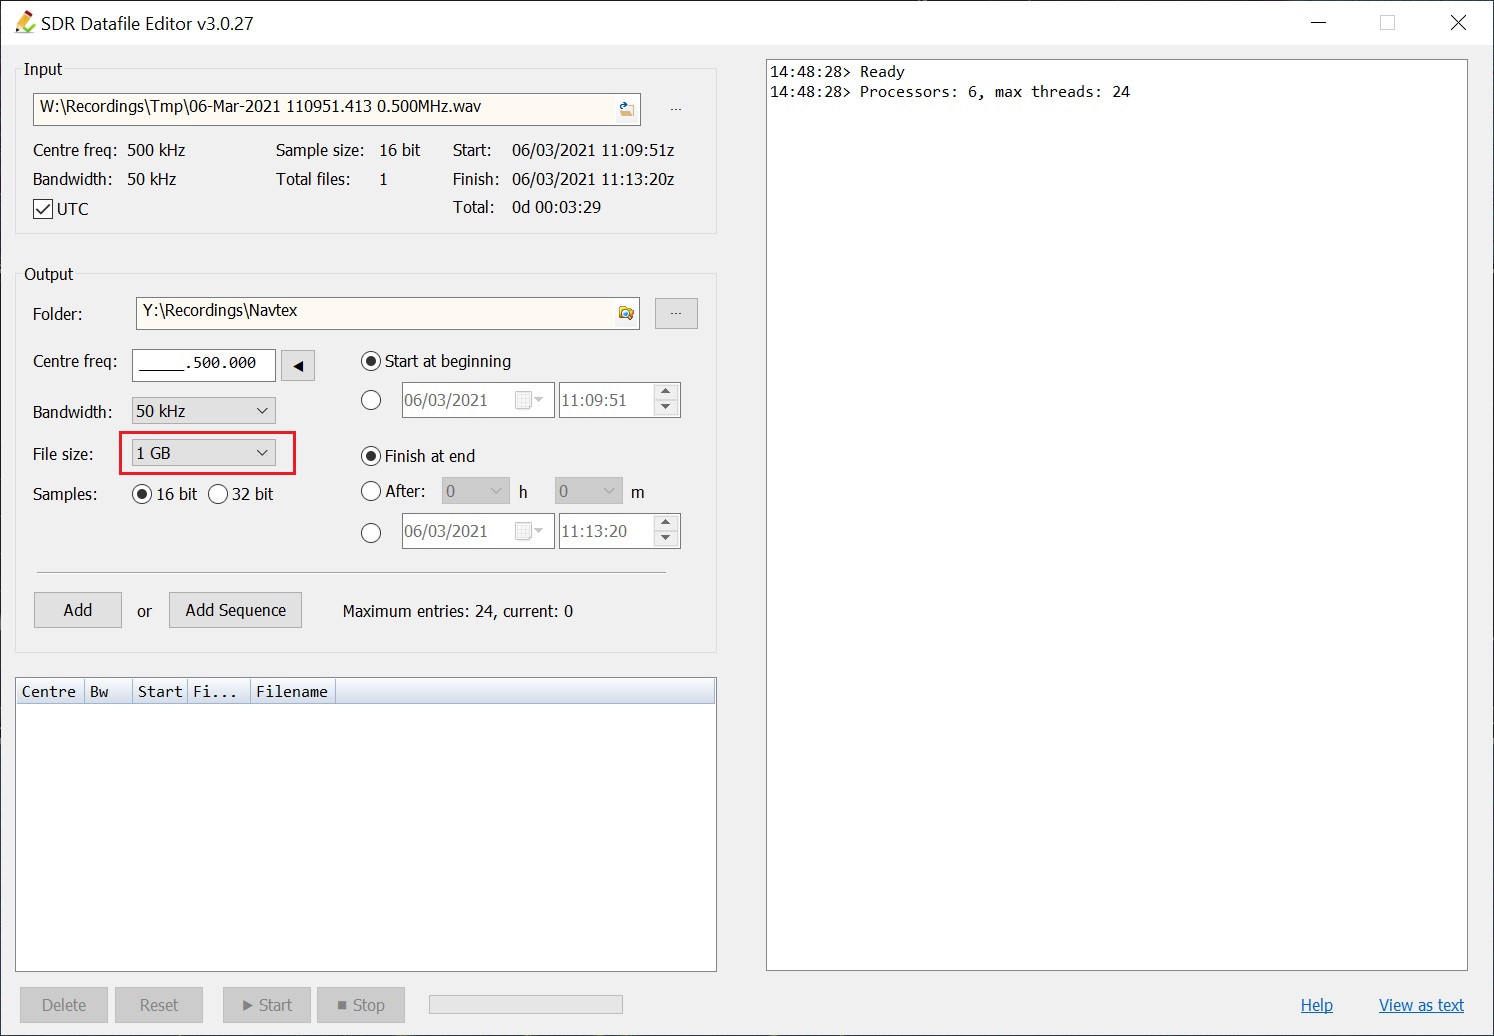Viewport: 1494px width, 1036px height.
Task: Select the 32 bit samples option
Action: [x=218, y=494]
